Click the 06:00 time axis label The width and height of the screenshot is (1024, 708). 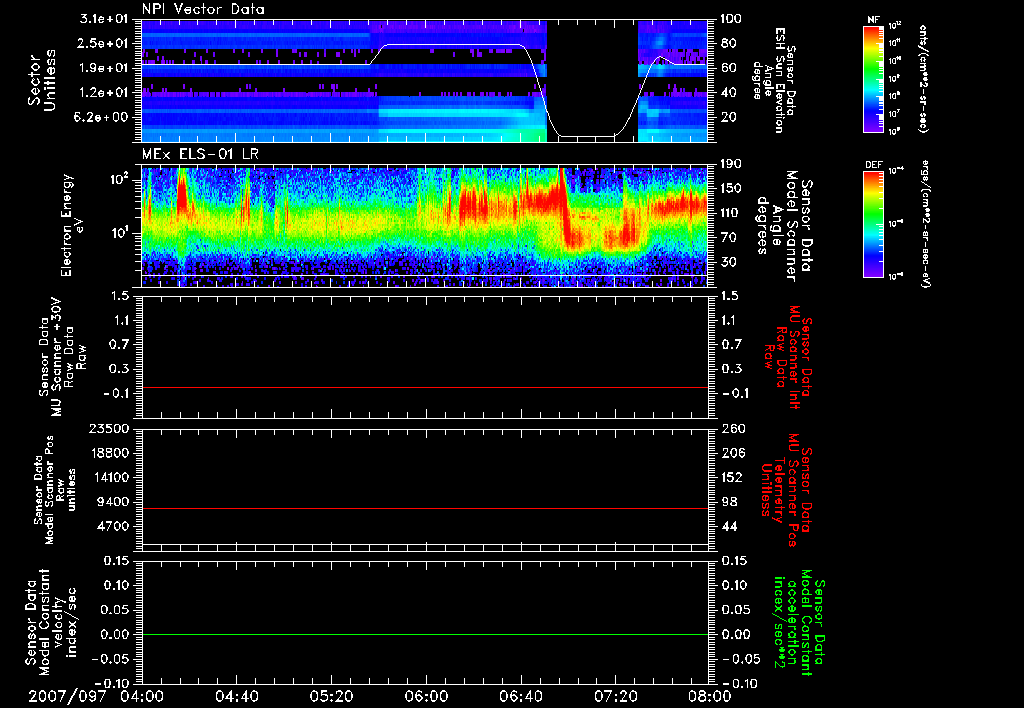point(425,696)
